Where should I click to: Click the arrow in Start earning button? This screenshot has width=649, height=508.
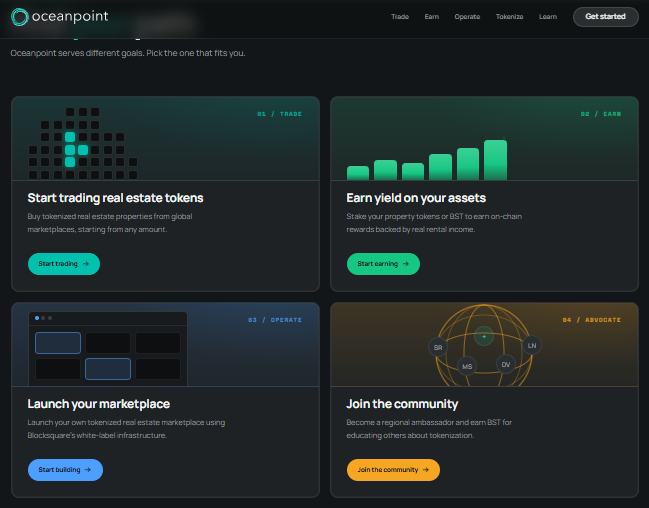(x=406, y=264)
